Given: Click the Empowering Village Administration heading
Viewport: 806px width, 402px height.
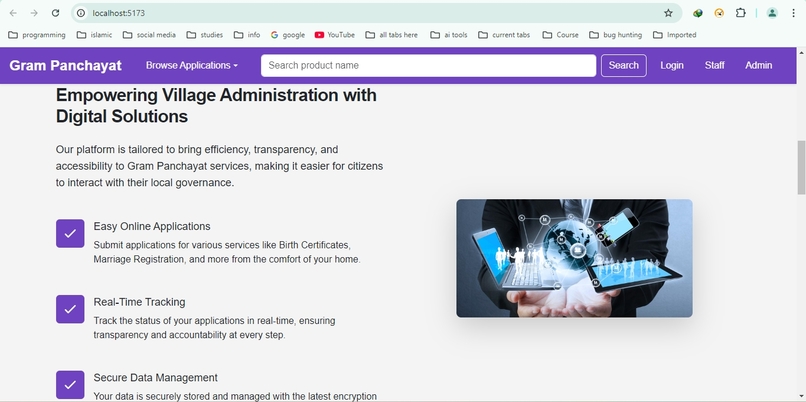Looking at the screenshot, I should tap(216, 105).
